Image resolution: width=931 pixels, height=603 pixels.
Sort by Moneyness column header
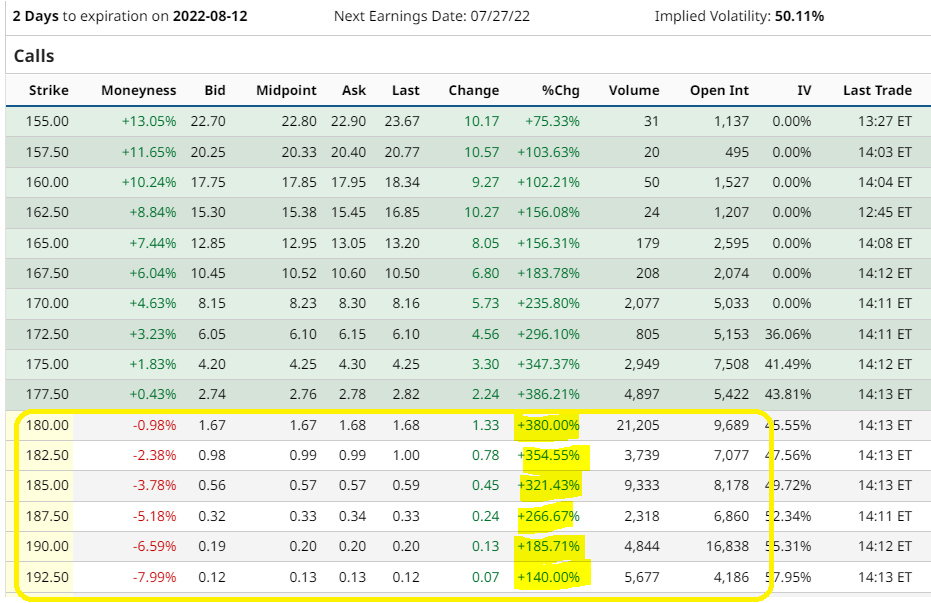tap(138, 90)
